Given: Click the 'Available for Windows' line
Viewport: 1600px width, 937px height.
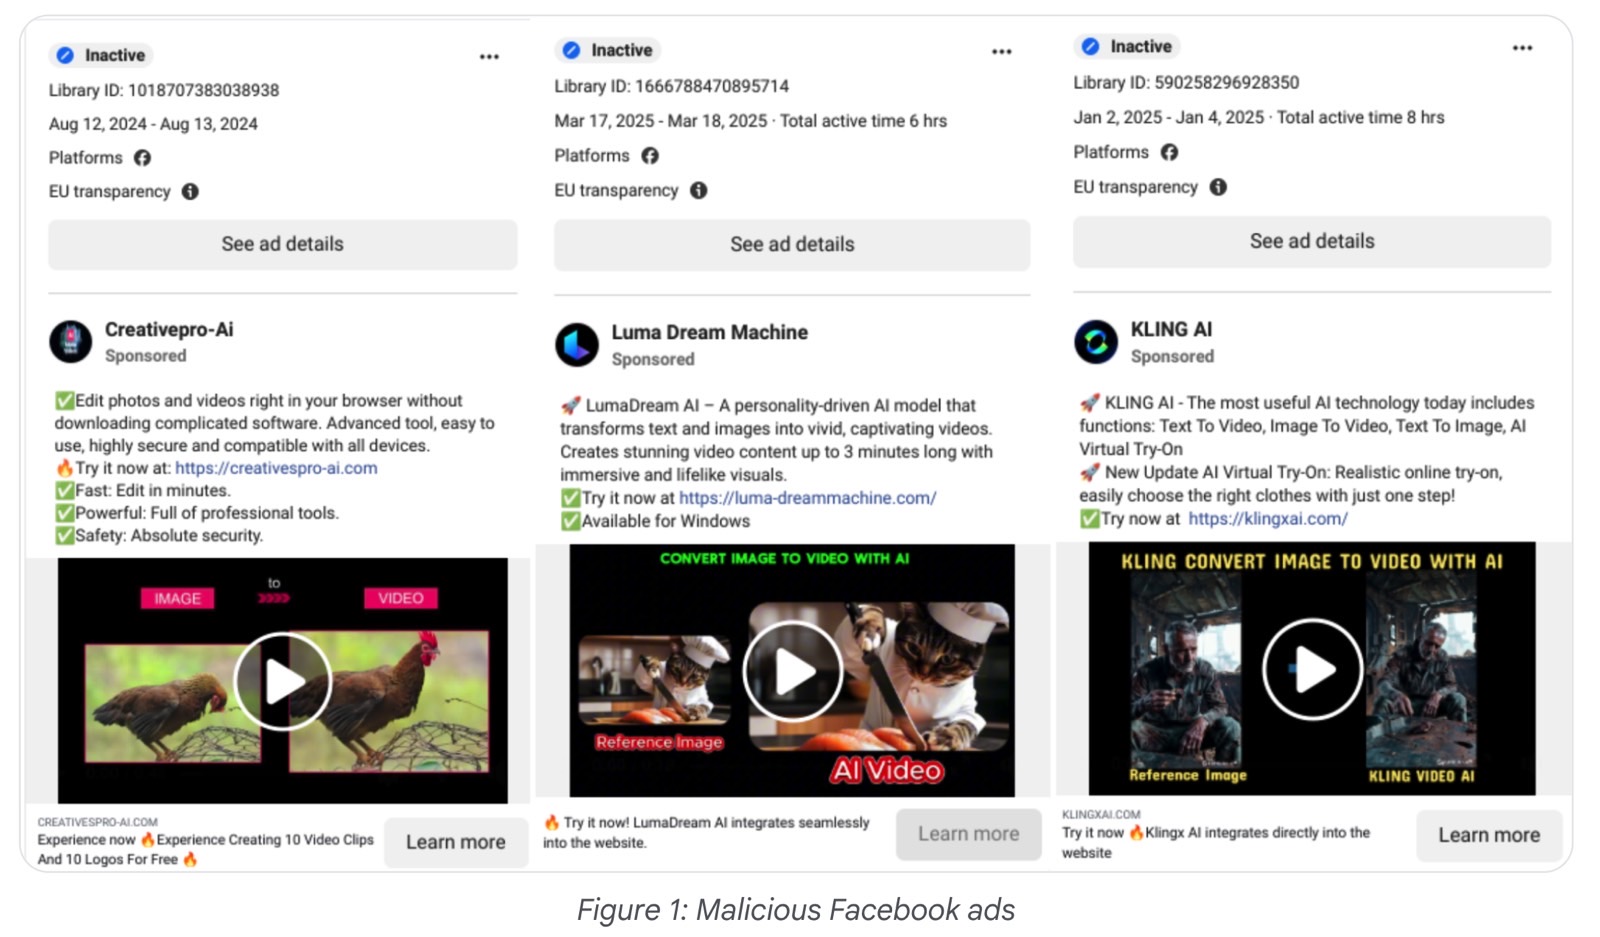Looking at the screenshot, I should point(655,521).
